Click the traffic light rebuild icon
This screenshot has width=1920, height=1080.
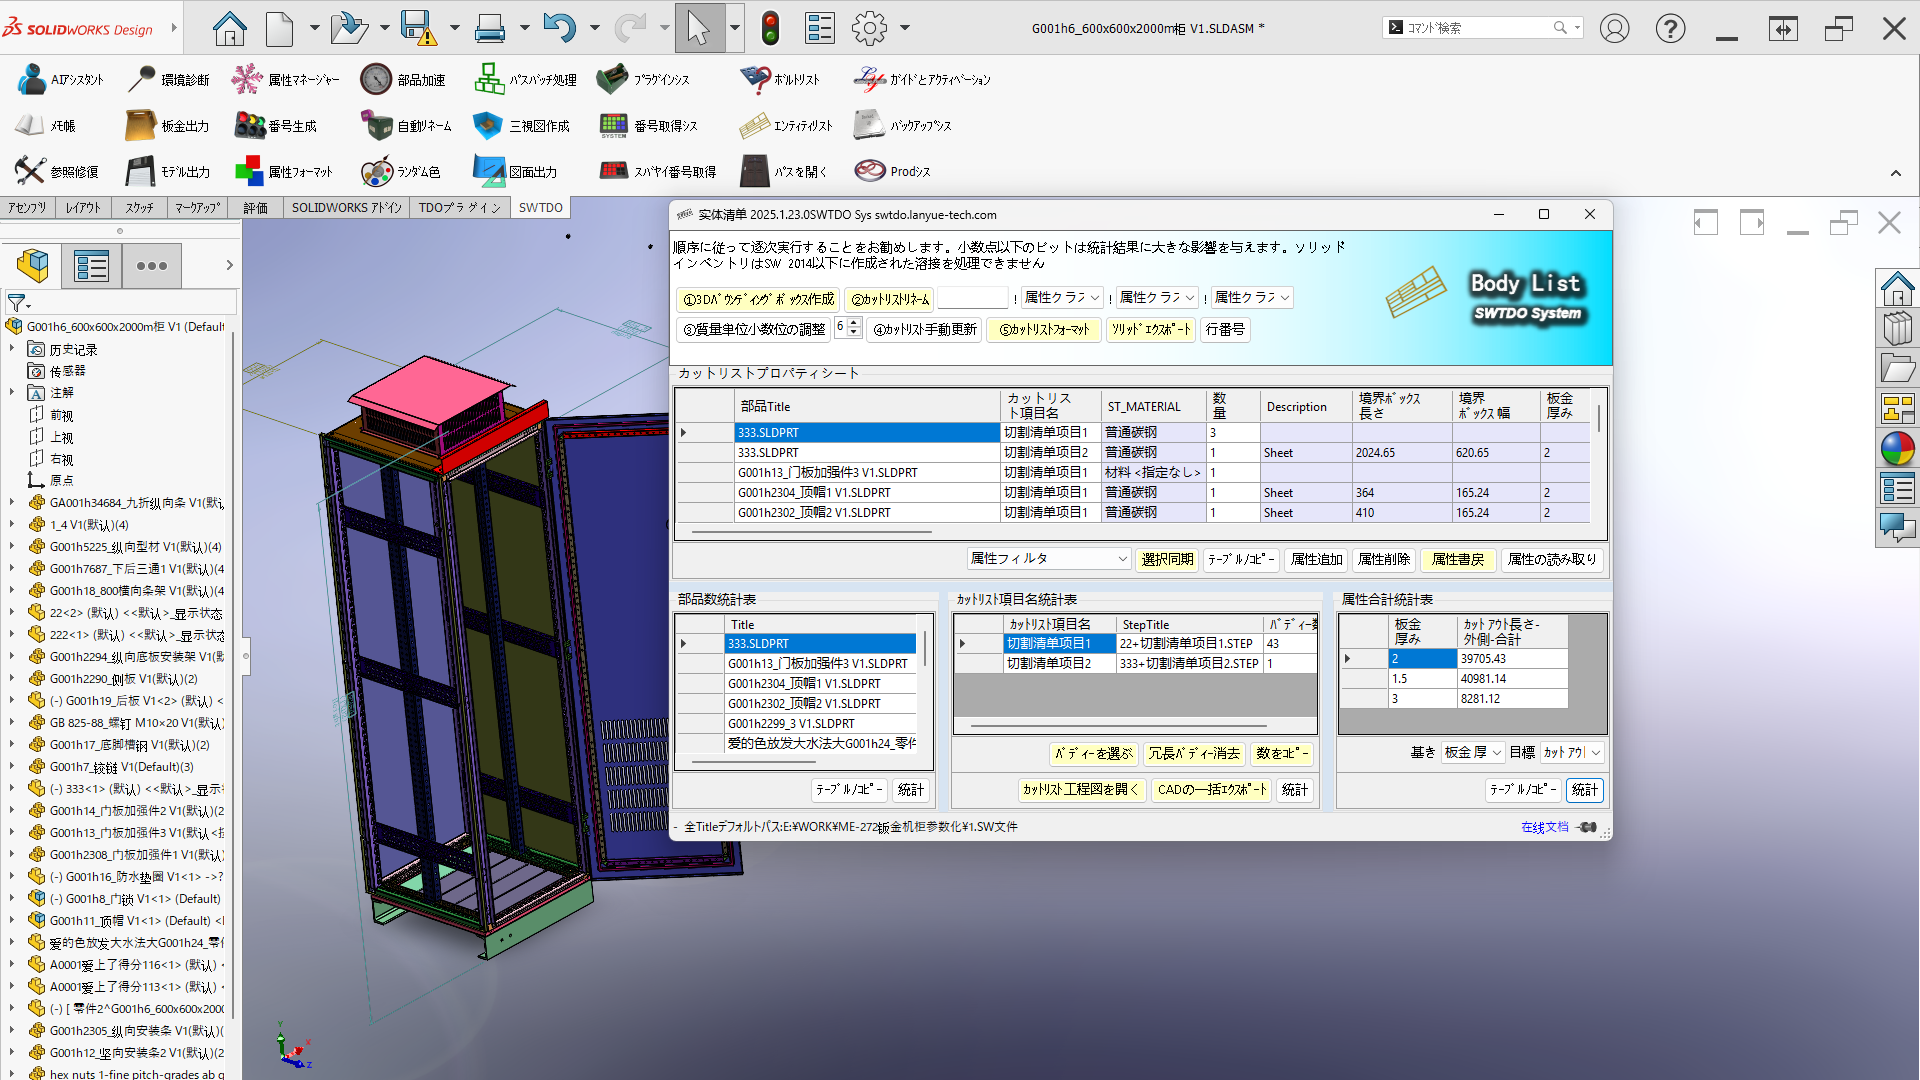[770, 28]
